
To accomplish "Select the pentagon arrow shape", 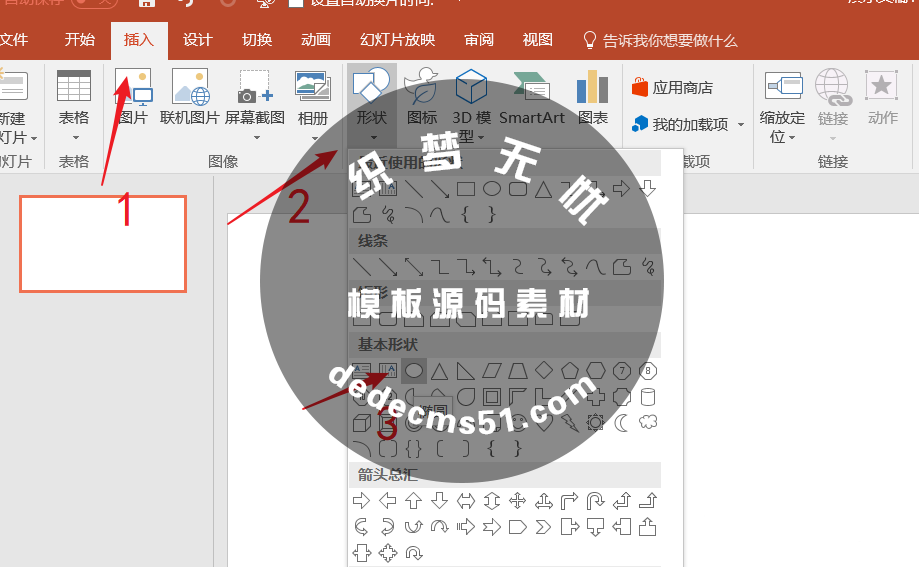I will [x=518, y=527].
